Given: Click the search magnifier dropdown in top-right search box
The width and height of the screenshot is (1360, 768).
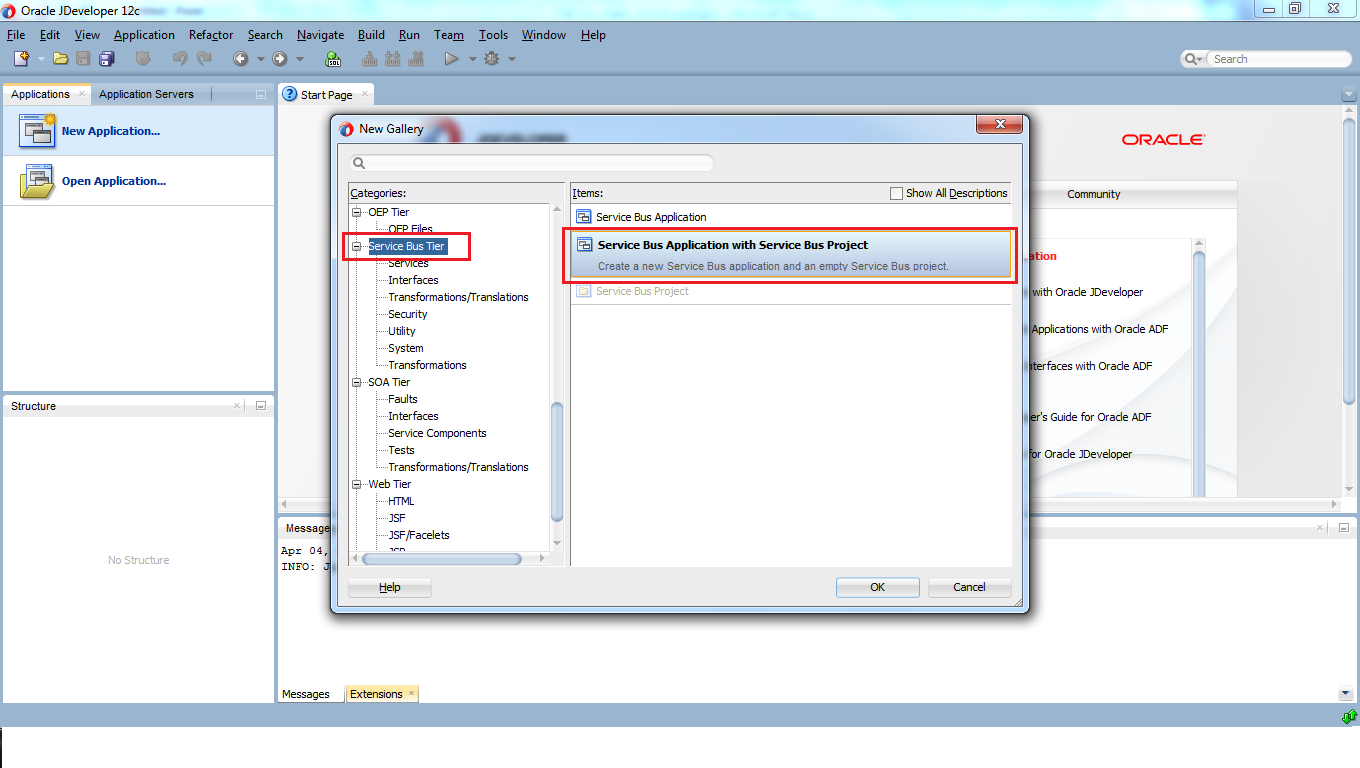Looking at the screenshot, I should point(1194,59).
